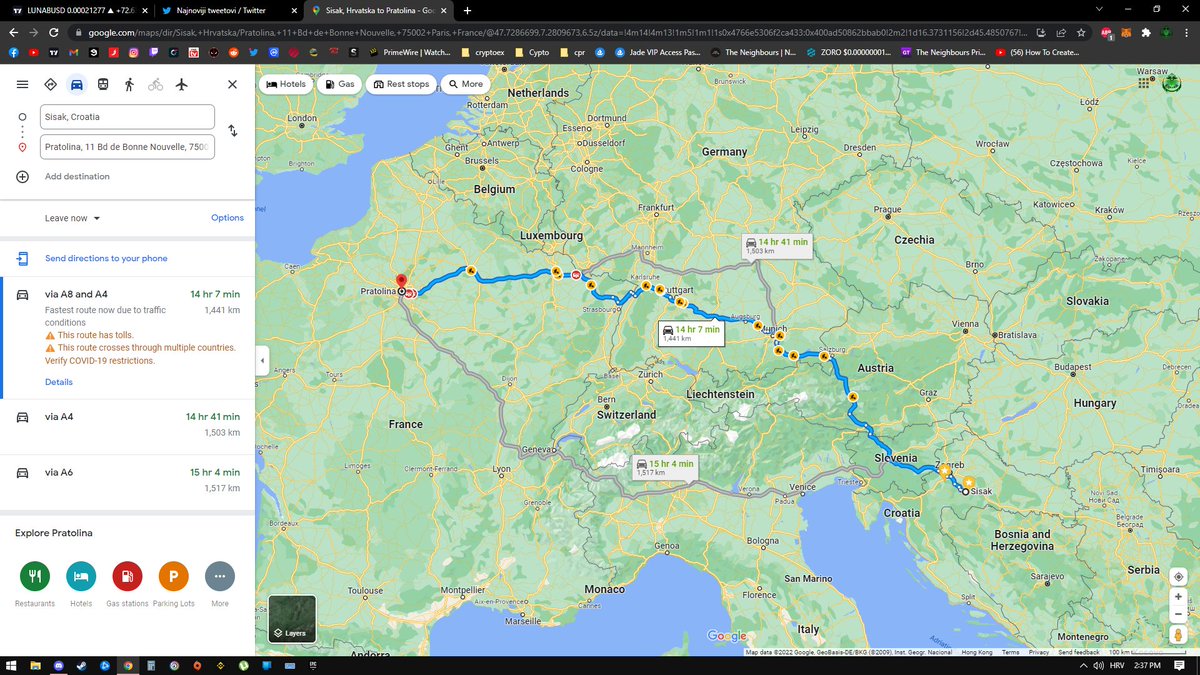This screenshot has width=1200, height=675.
Task: Explore Restaurants near Pratolina
Action: pyautogui.click(x=35, y=576)
